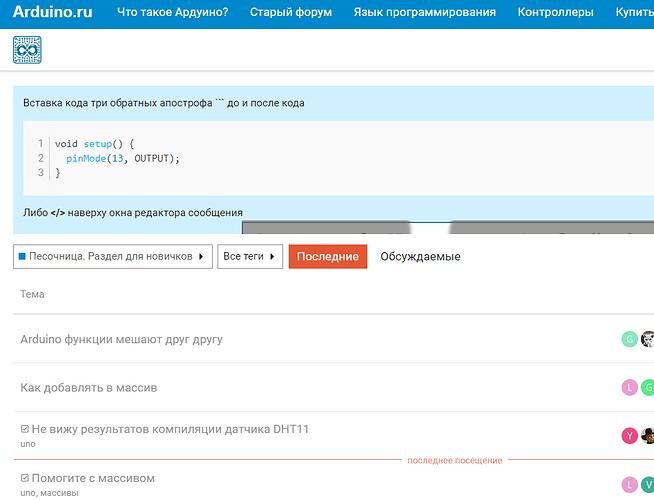The height and width of the screenshot is (500, 654).
Task: Click the Arduino forum infinity logo
Action: click(27, 50)
